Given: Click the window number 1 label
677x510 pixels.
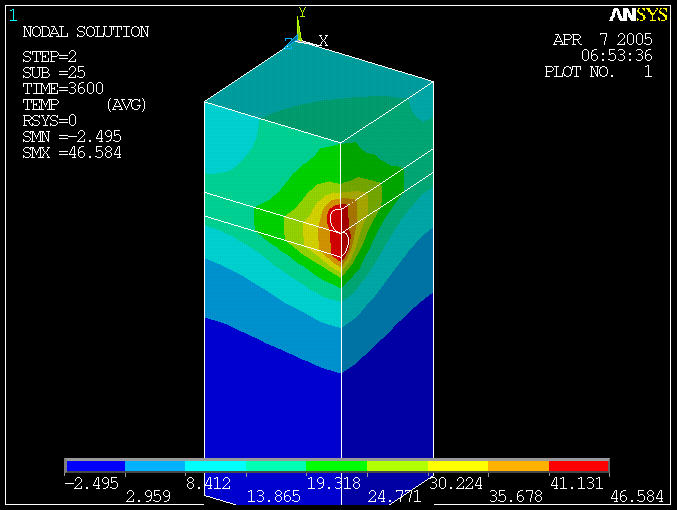Looking at the screenshot, I should [x=13, y=16].
